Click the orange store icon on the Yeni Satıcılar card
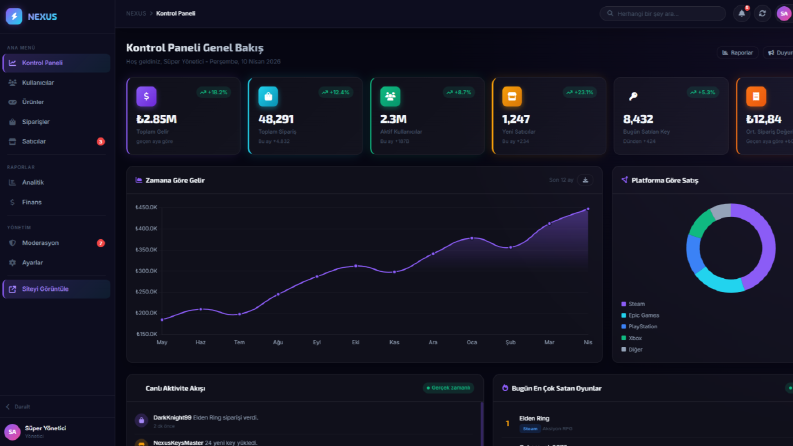The width and height of the screenshot is (793, 446). point(512,96)
